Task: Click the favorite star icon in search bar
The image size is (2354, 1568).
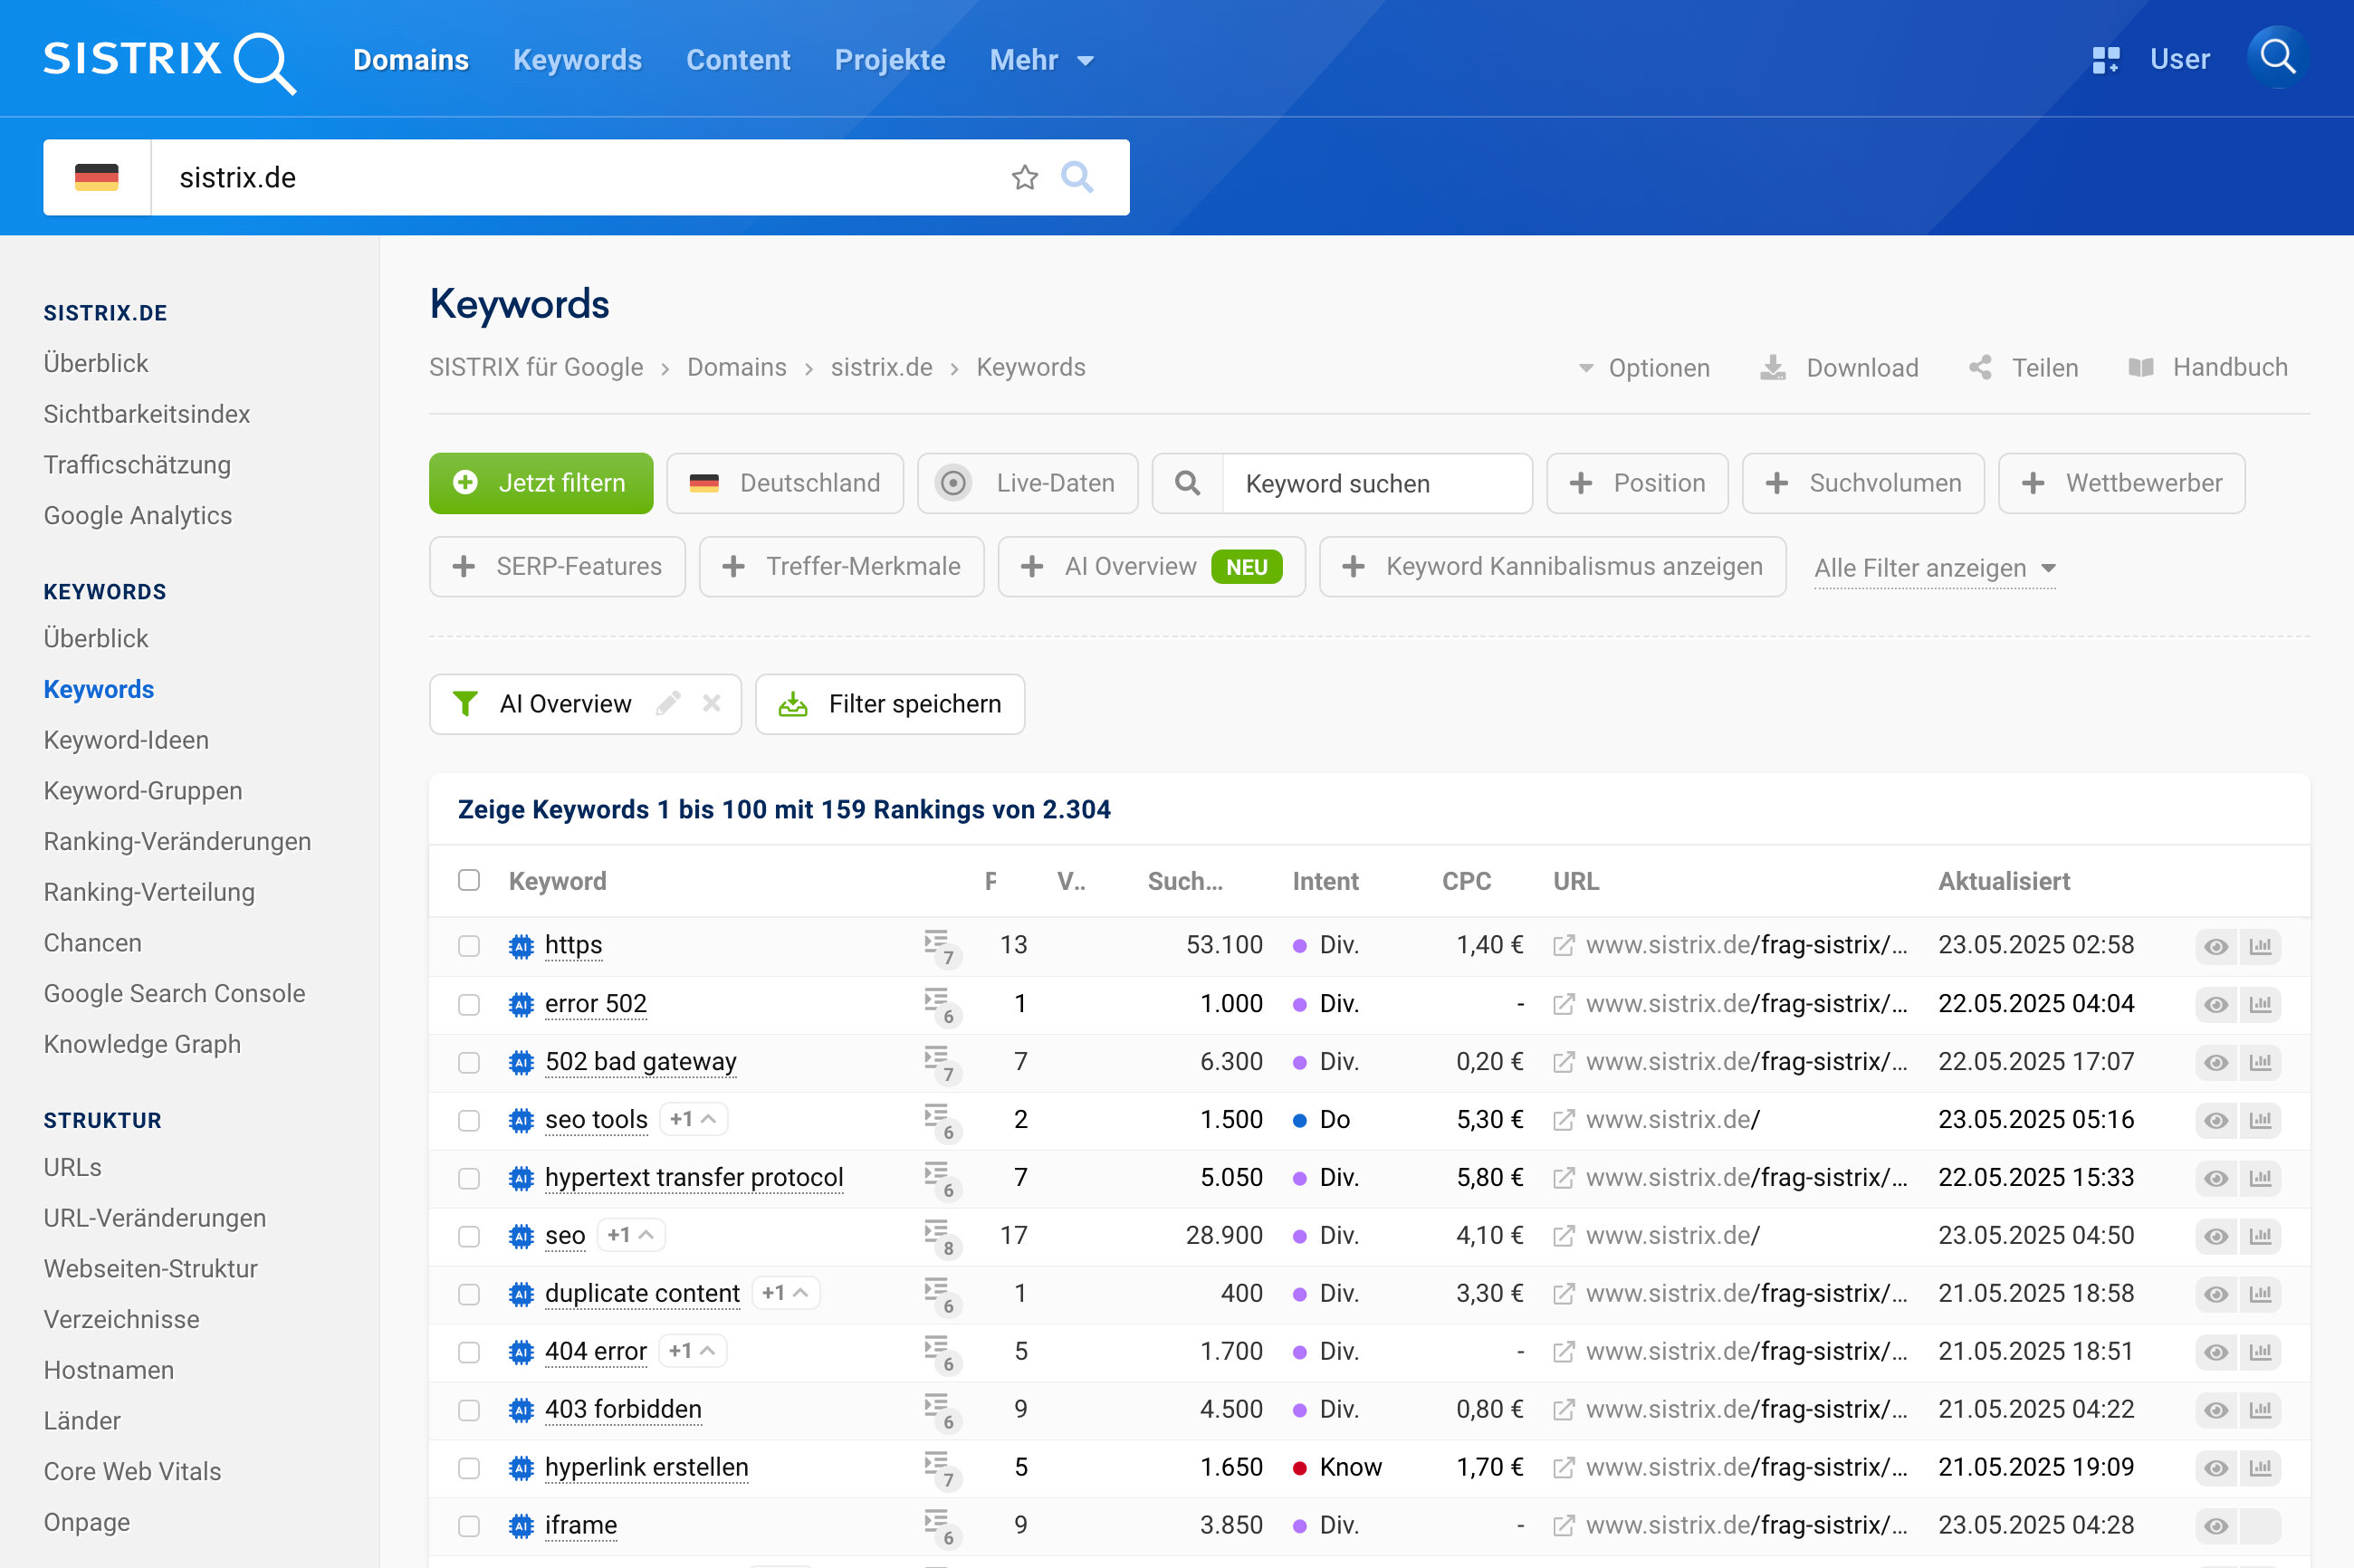Action: pyautogui.click(x=1024, y=177)
